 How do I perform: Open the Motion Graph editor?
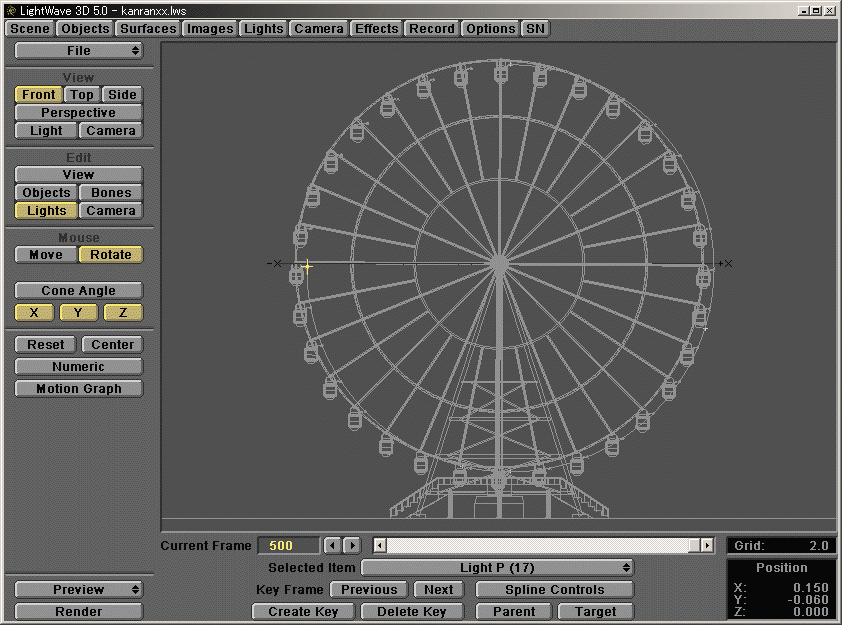pyautogui.click(x=78, y=389)
